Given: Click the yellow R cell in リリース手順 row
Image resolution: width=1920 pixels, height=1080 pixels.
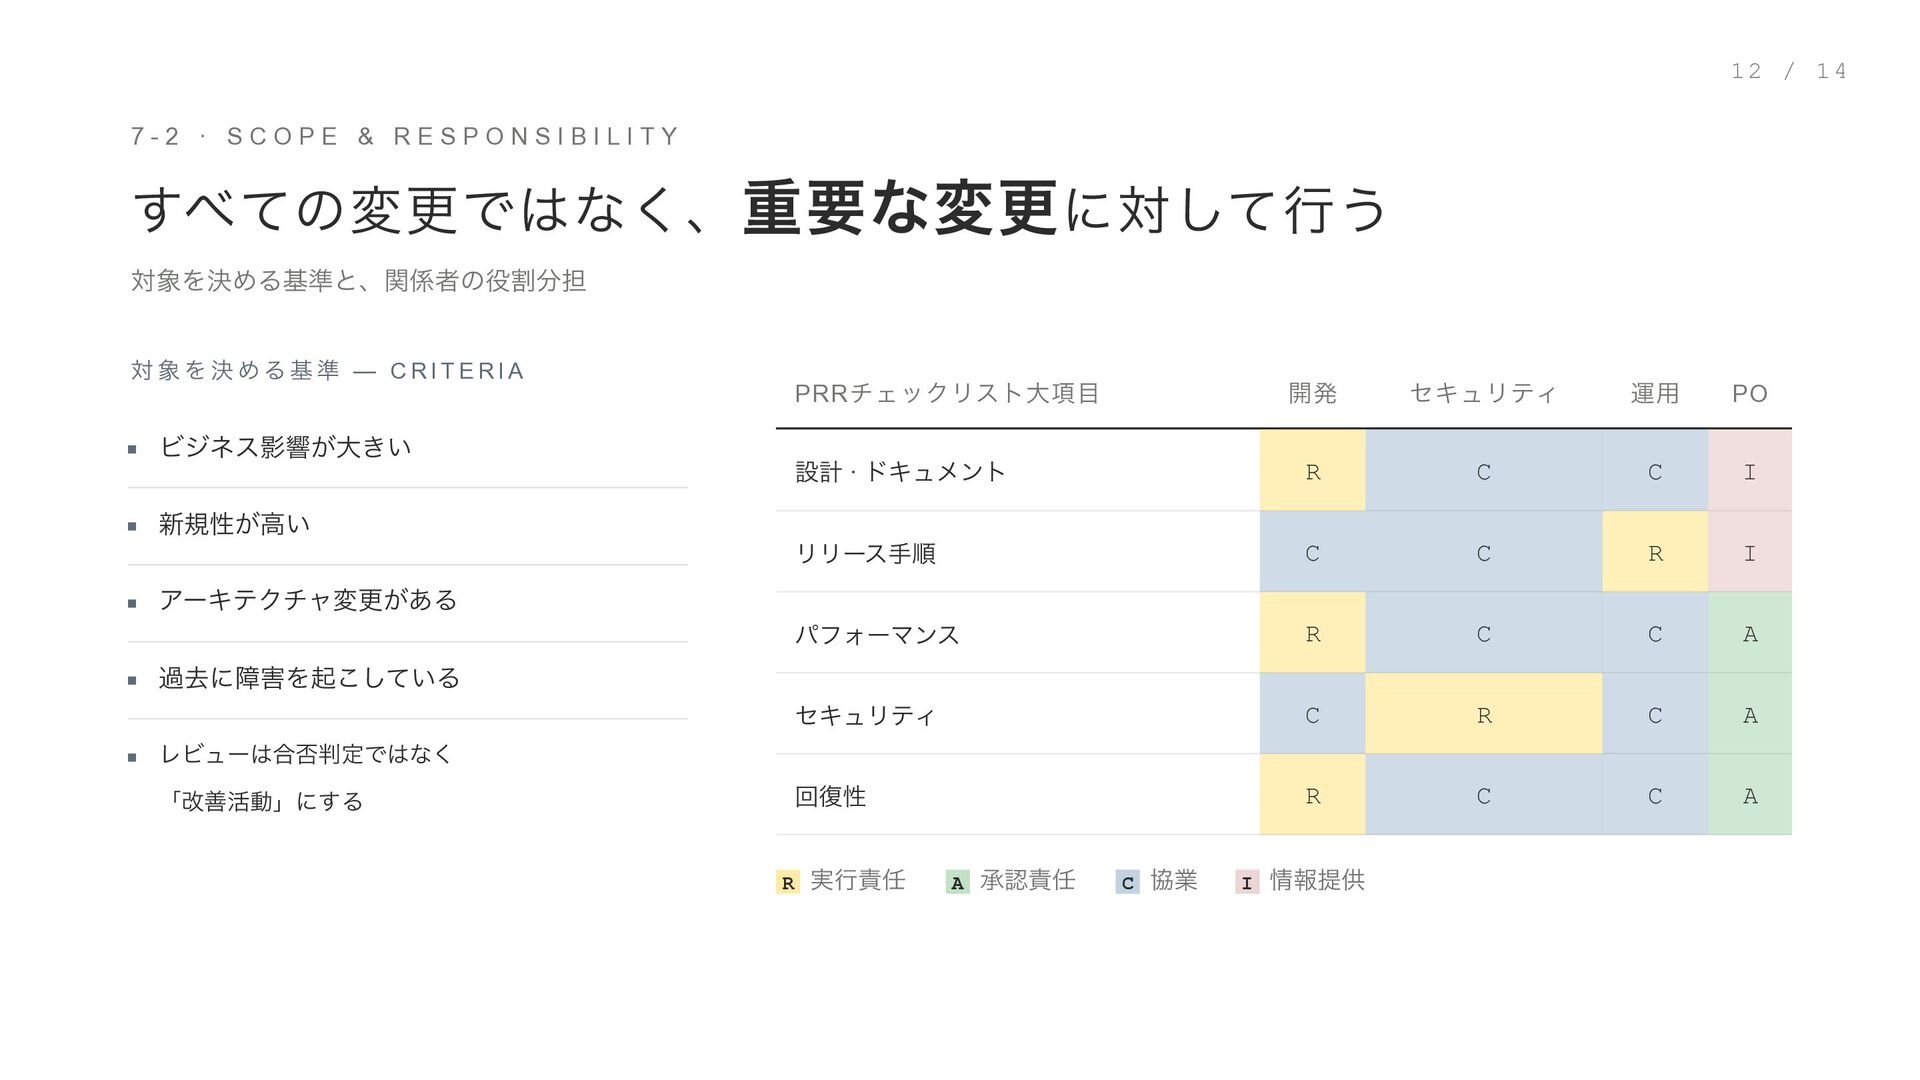Looking at the screenshot, I should [x=1654, y=553].
